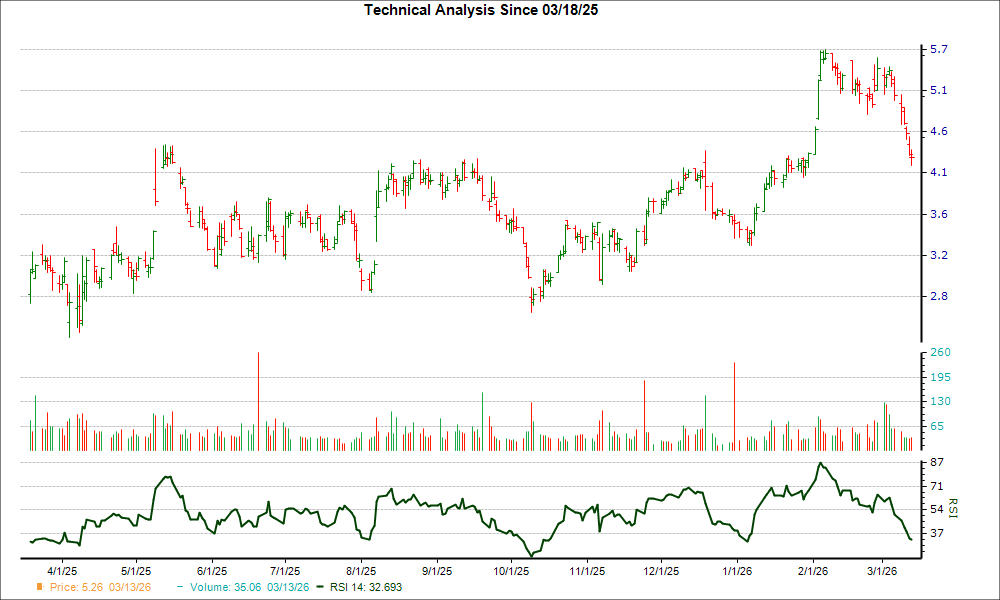Pick the 7/1/25 date axis label

click(287, 573)
